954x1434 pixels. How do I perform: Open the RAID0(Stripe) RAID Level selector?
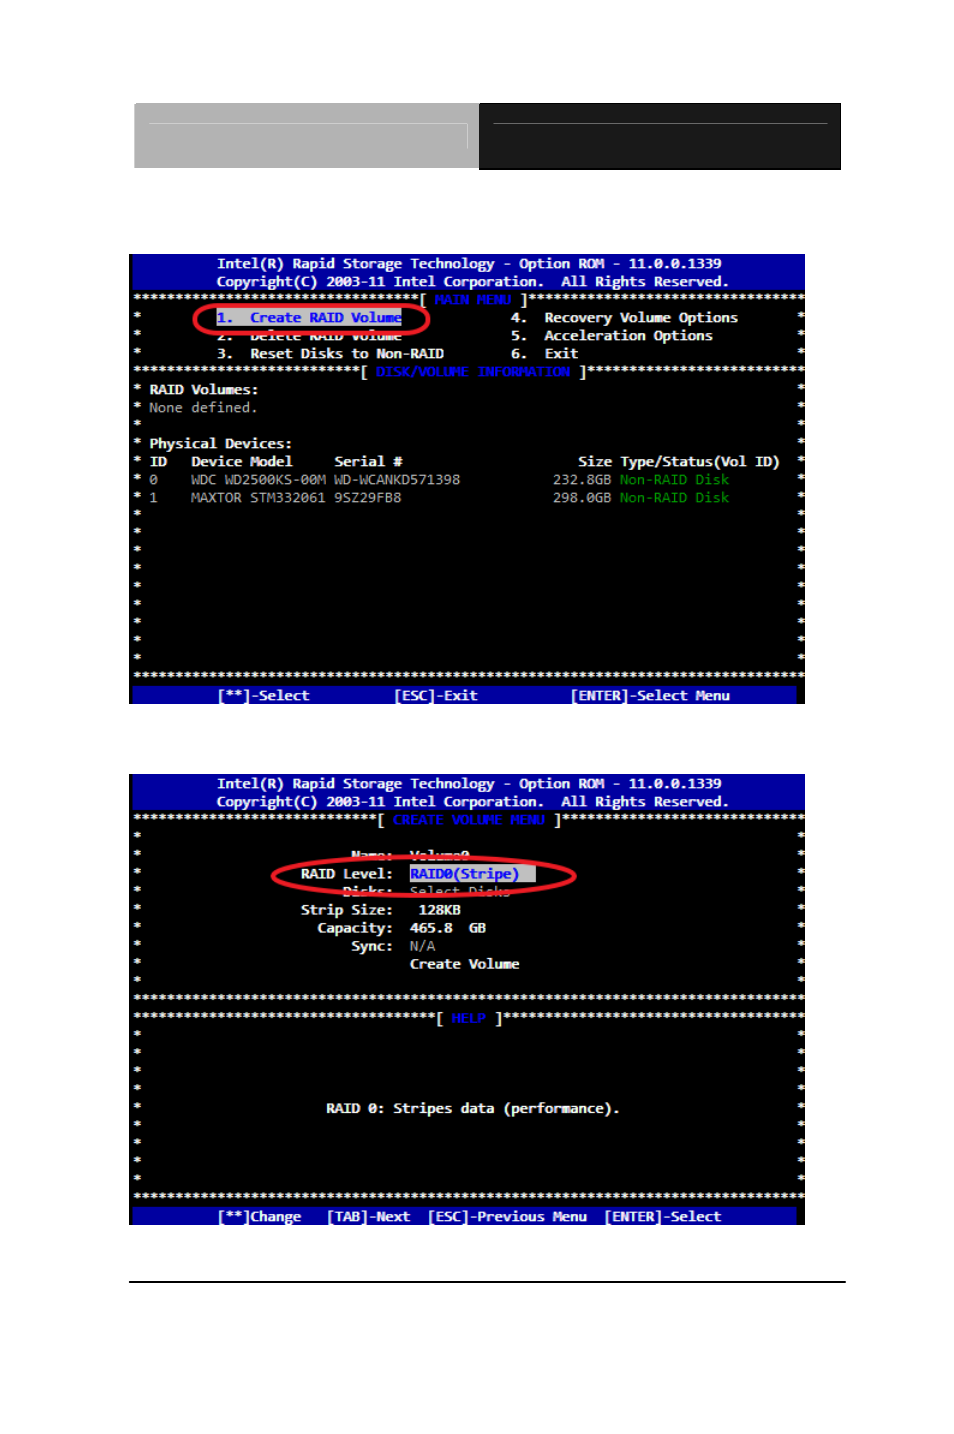click(472, 874)
